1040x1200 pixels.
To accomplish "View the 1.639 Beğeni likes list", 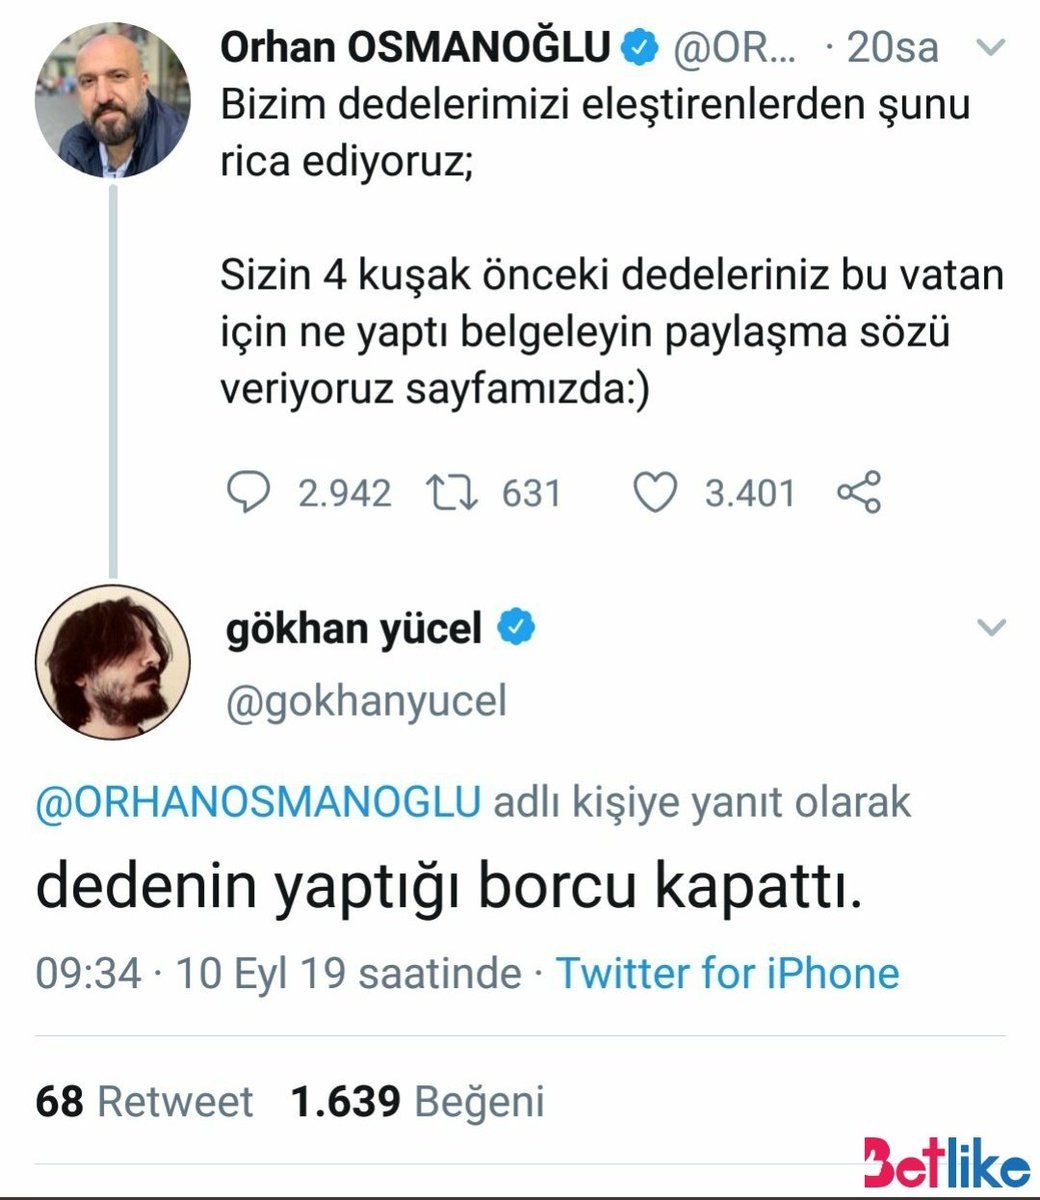I will [418, 1101].
